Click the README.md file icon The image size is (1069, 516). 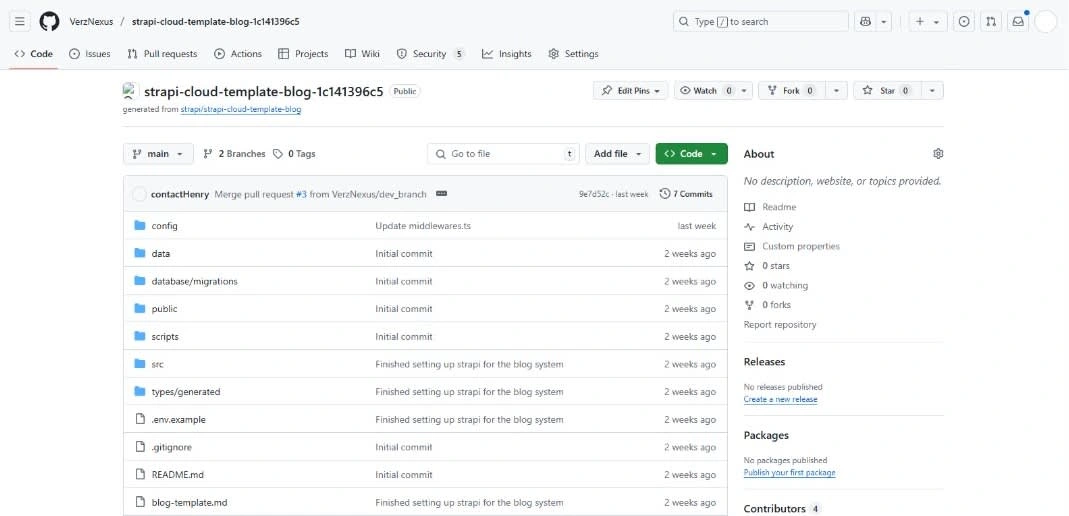[x=140, y=475]
